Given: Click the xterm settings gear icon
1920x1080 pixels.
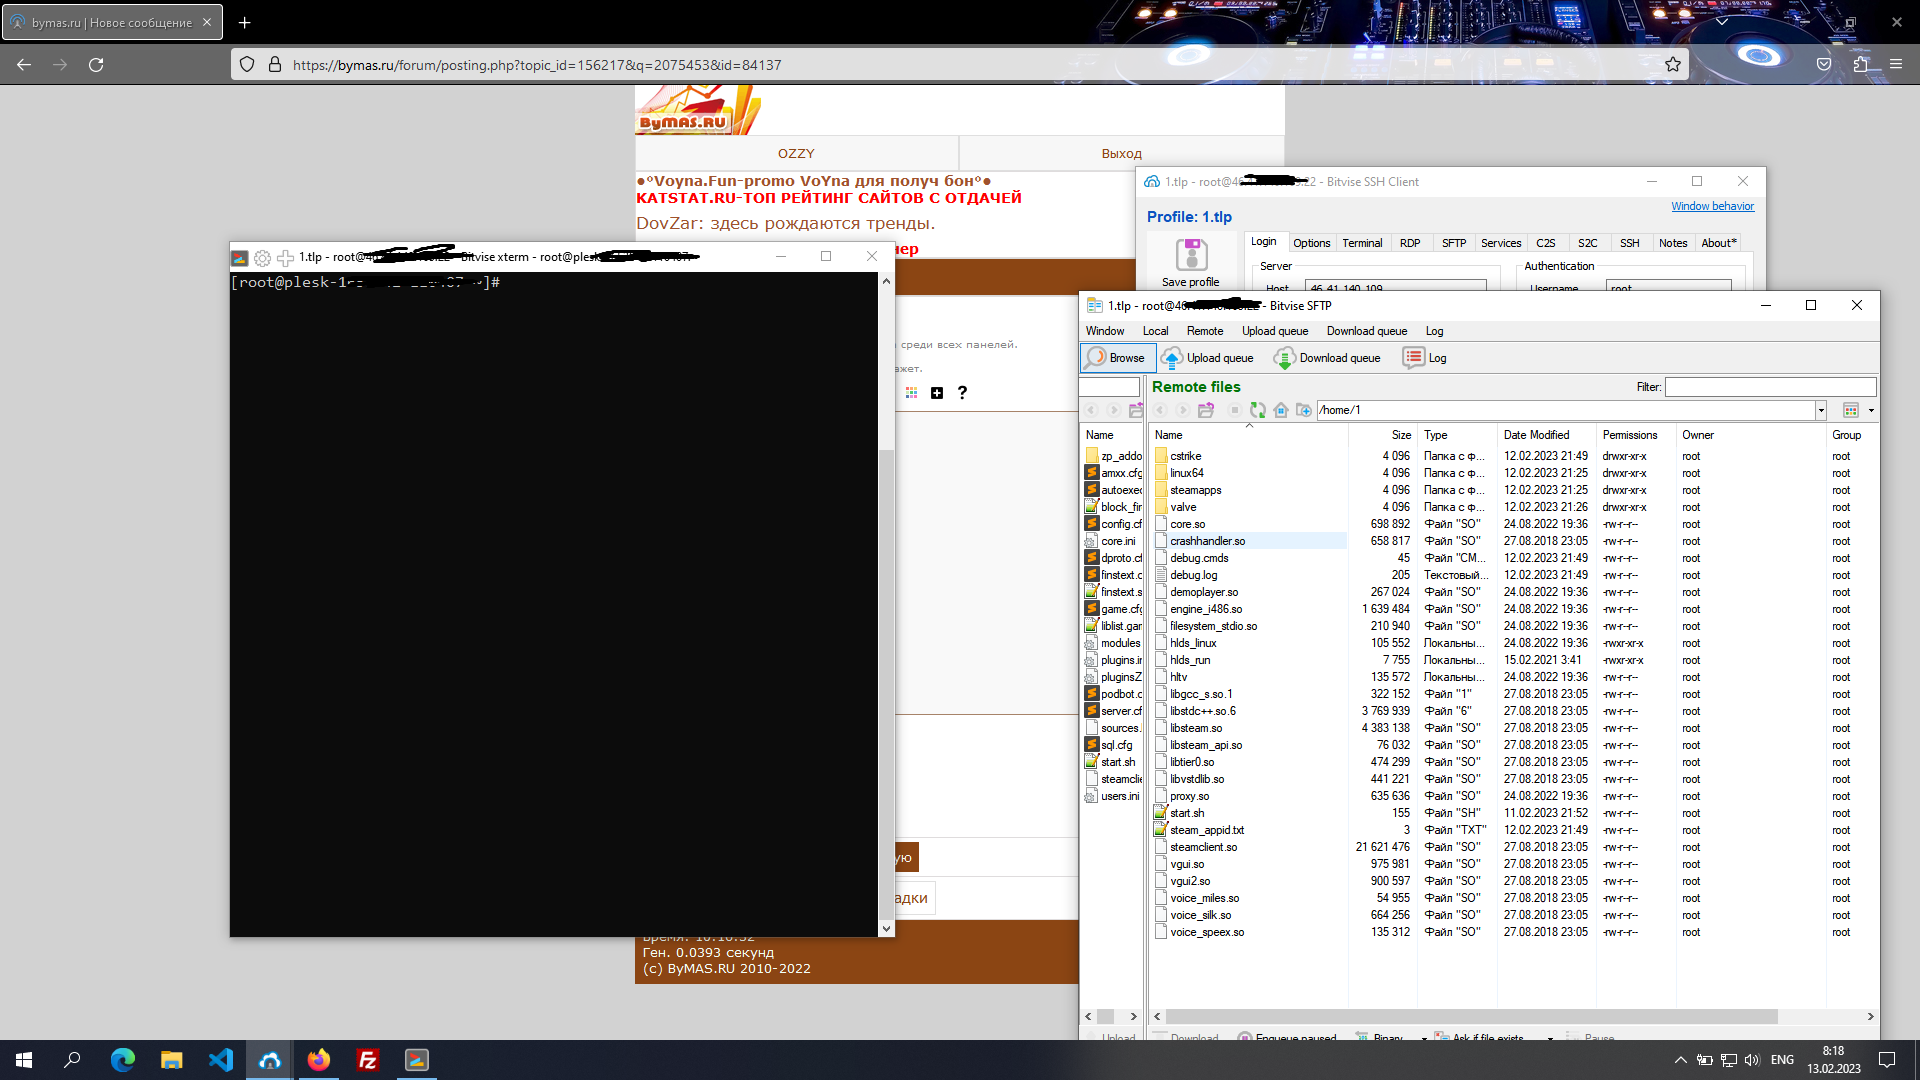Looking at the screenshot, I should point(262,258).
